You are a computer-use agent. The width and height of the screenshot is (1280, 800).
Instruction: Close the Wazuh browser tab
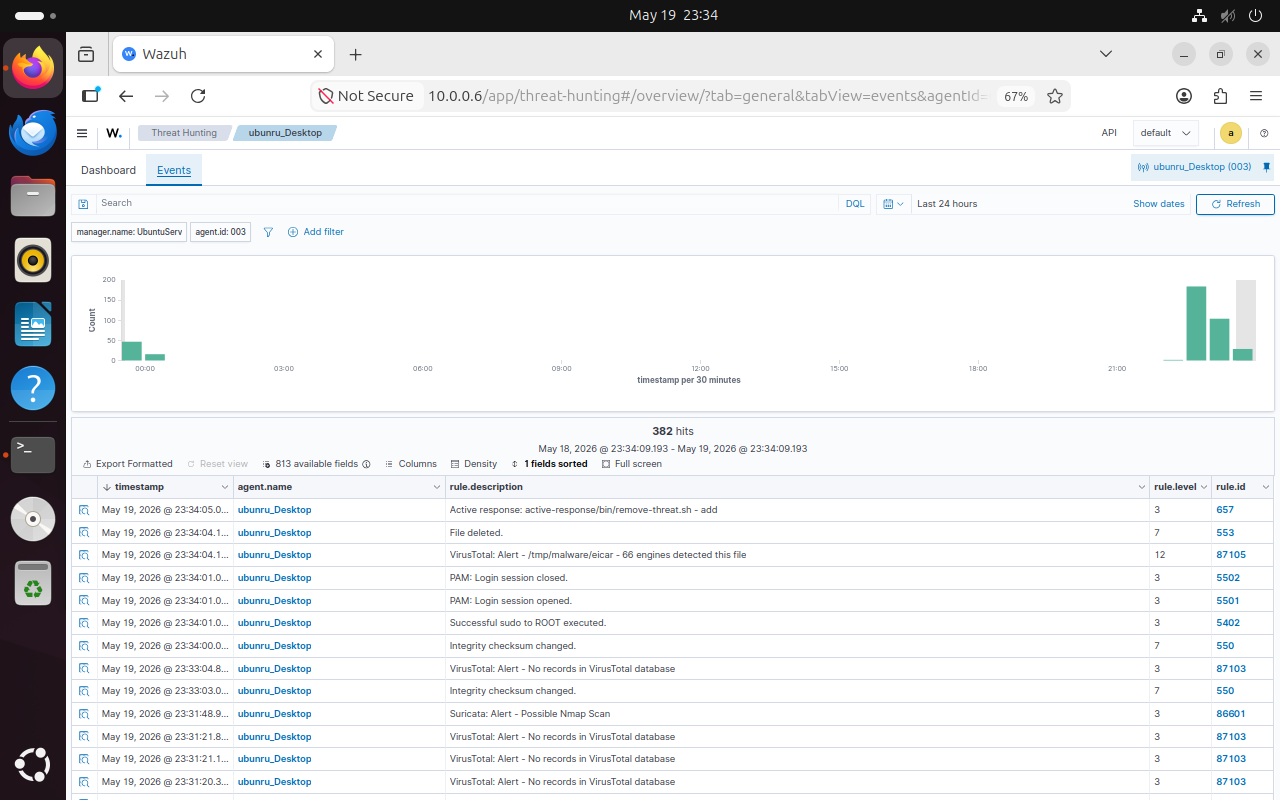pos(318,54)
